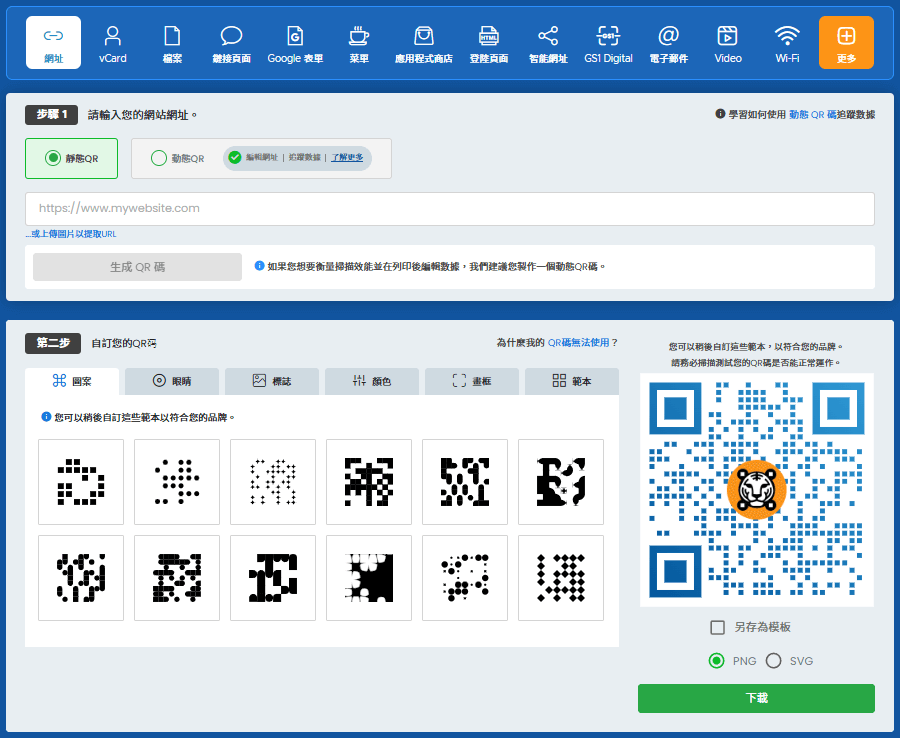This screenshot has height=738, width=900.
Task: Go to the 範本 templates tab
Action: tap(572, 381)
